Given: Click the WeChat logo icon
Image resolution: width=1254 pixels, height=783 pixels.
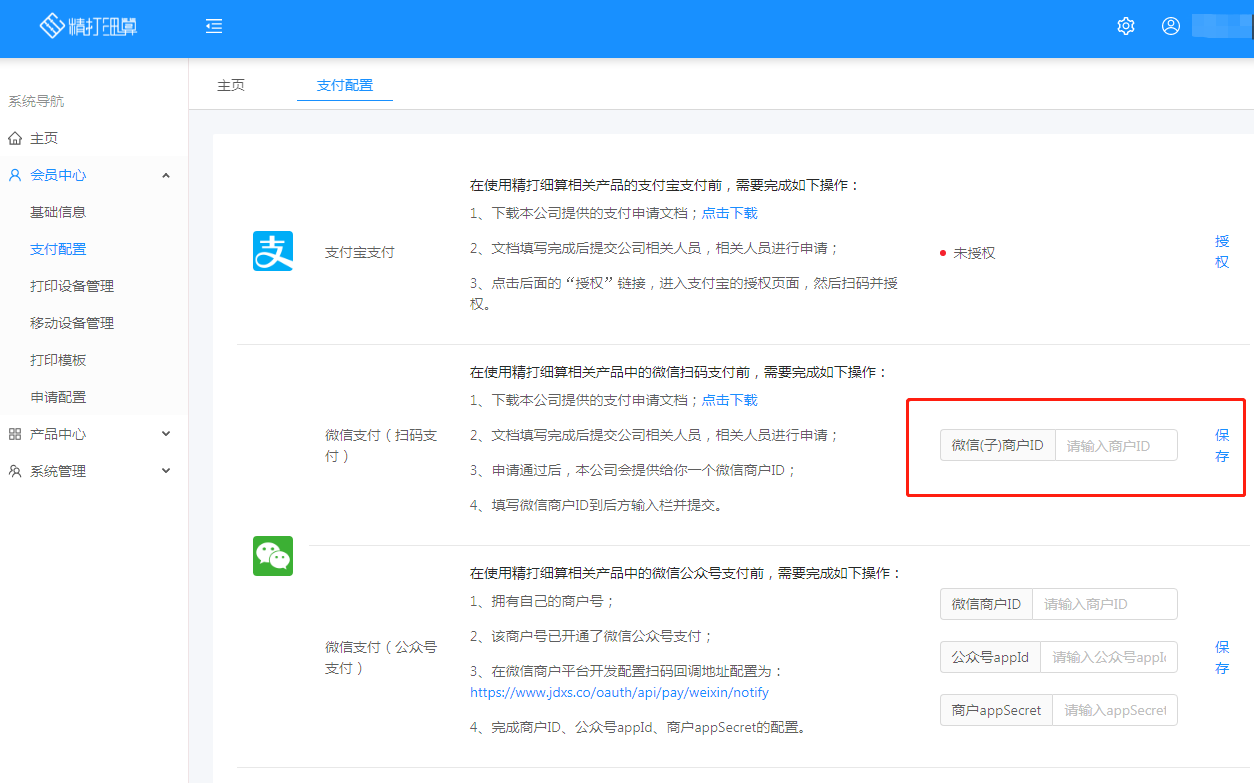Looking at the screenshot, I should 273,556.
